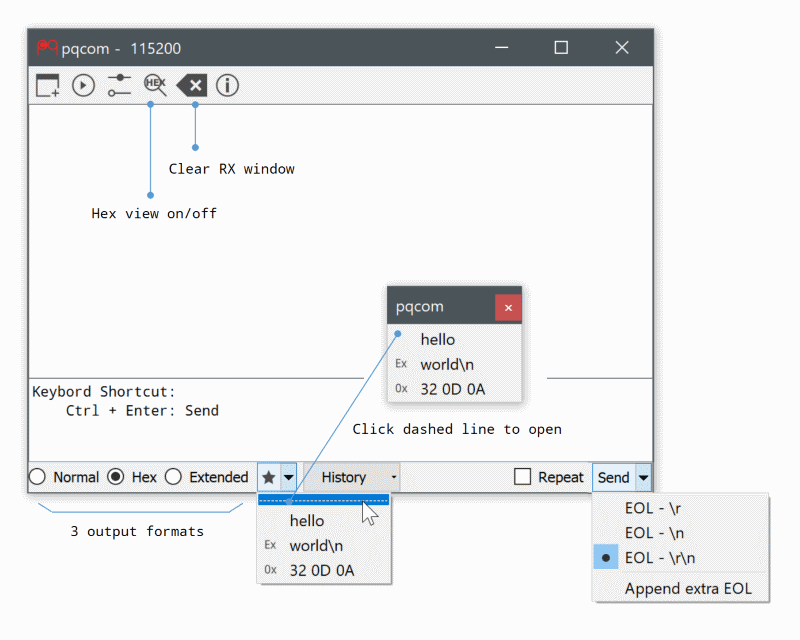Click the star favorites button
The width and height of the screenshot is (800, 640).
tap(269, 477)
